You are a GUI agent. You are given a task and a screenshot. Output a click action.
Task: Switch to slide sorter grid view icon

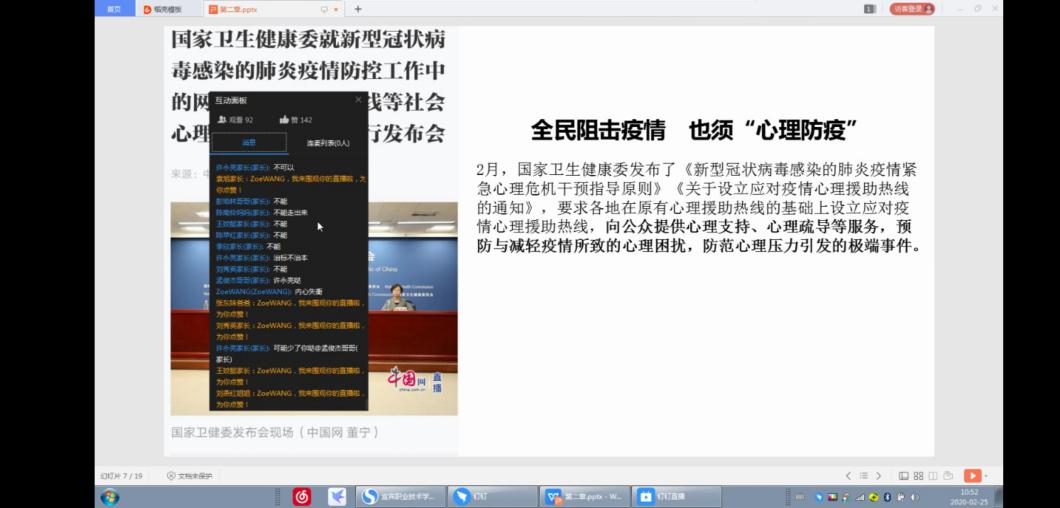918,476
